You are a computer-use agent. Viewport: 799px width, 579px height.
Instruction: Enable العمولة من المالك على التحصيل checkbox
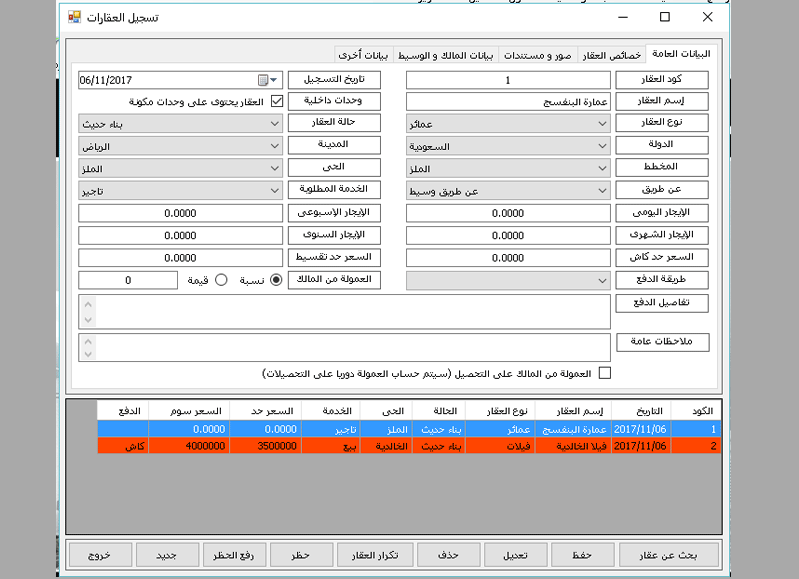(605, 373)
